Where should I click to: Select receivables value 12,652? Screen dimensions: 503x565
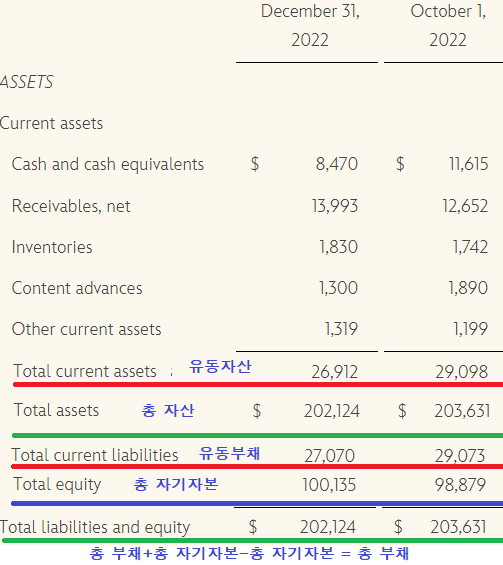point(465,206)
